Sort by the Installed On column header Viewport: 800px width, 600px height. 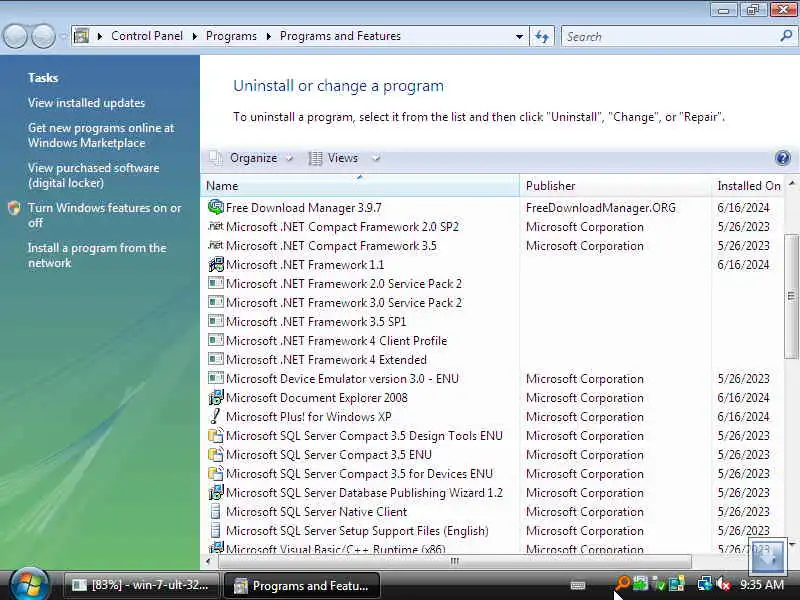[748, 186]
